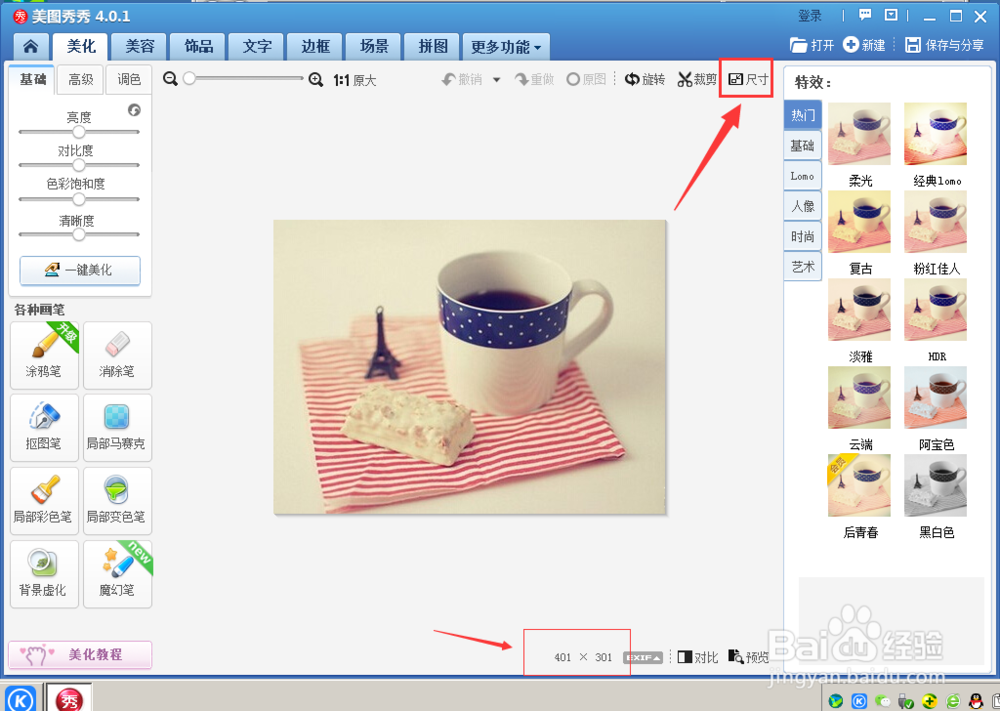Select the 基础 basic adjustments tab
Viewport: 1000px width, 711px height.
(33, 79)
